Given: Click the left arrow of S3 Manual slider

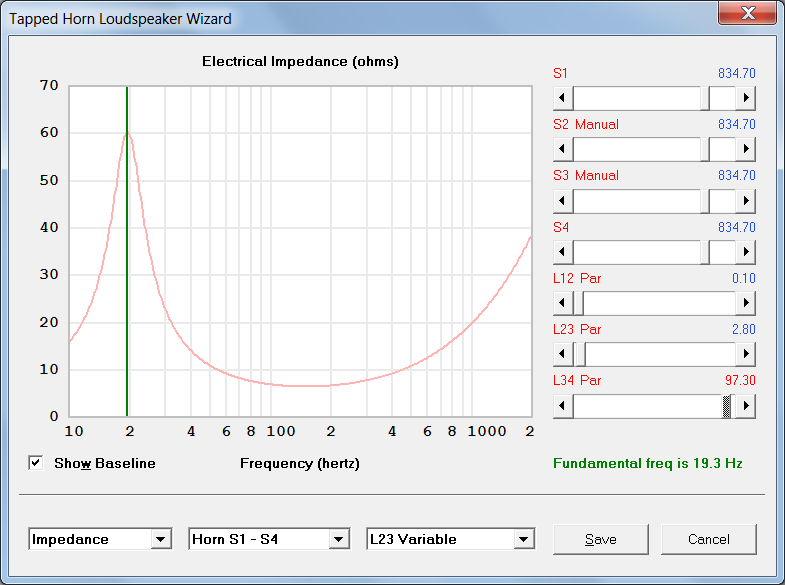Looking at the screenshot, I should click(x=563, y=200).
